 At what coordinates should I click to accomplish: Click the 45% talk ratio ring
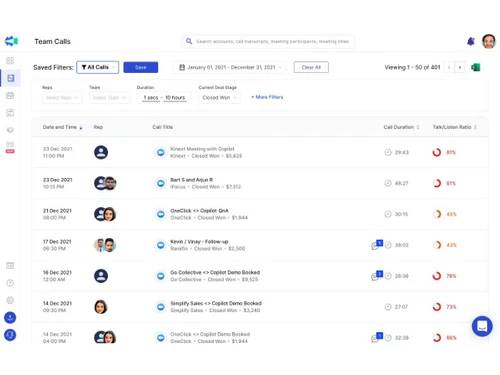point(437,214)
